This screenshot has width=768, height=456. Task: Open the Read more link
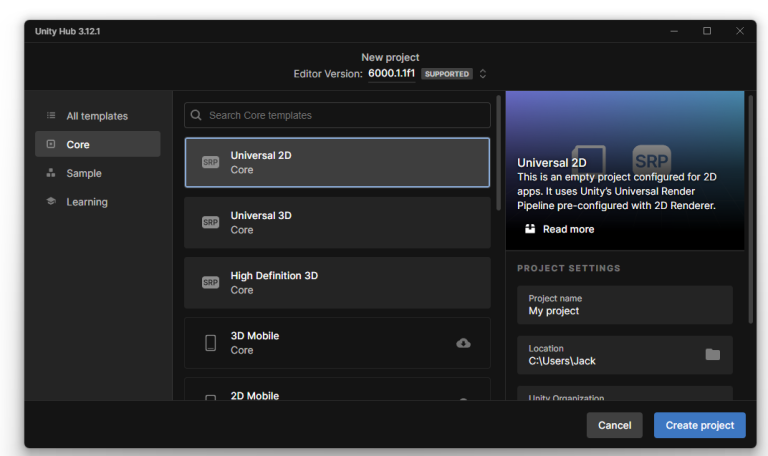[568, 229]
